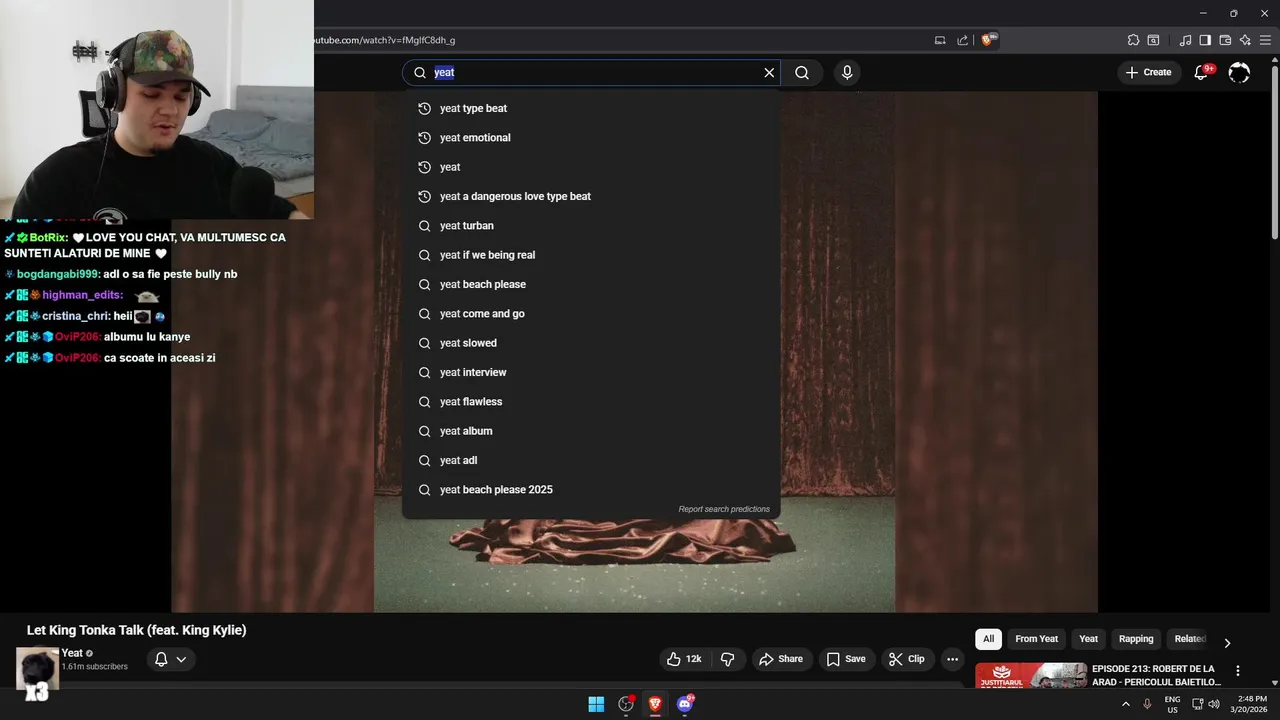Select the 'Yeat' filter chip
The image size is (1280, 720).
point(1088,639)
